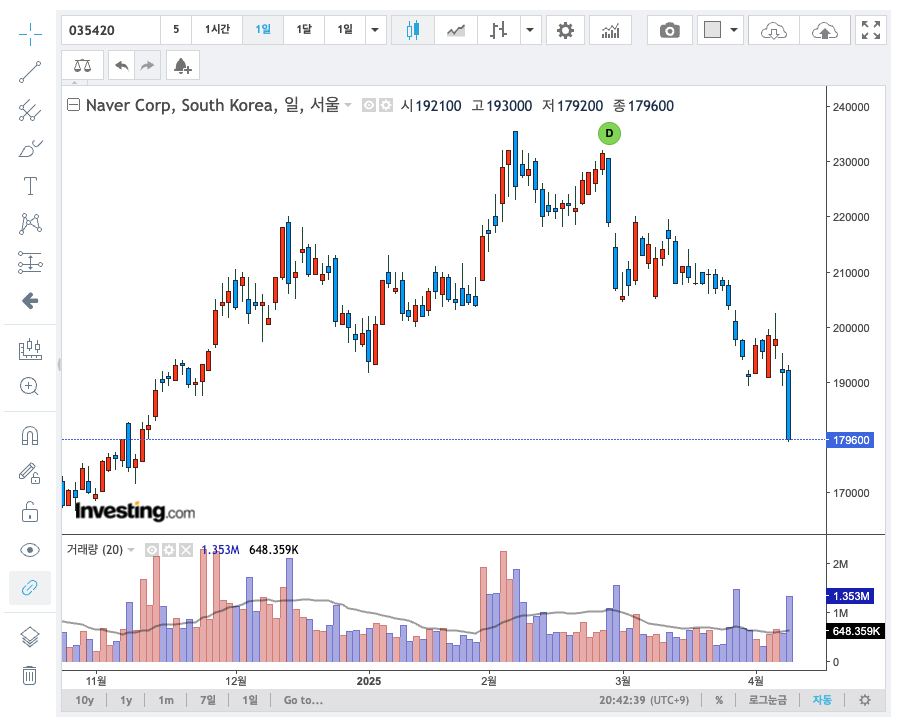
Task: Take a chart snapshot with camera
Action: (x=669, y=30)
